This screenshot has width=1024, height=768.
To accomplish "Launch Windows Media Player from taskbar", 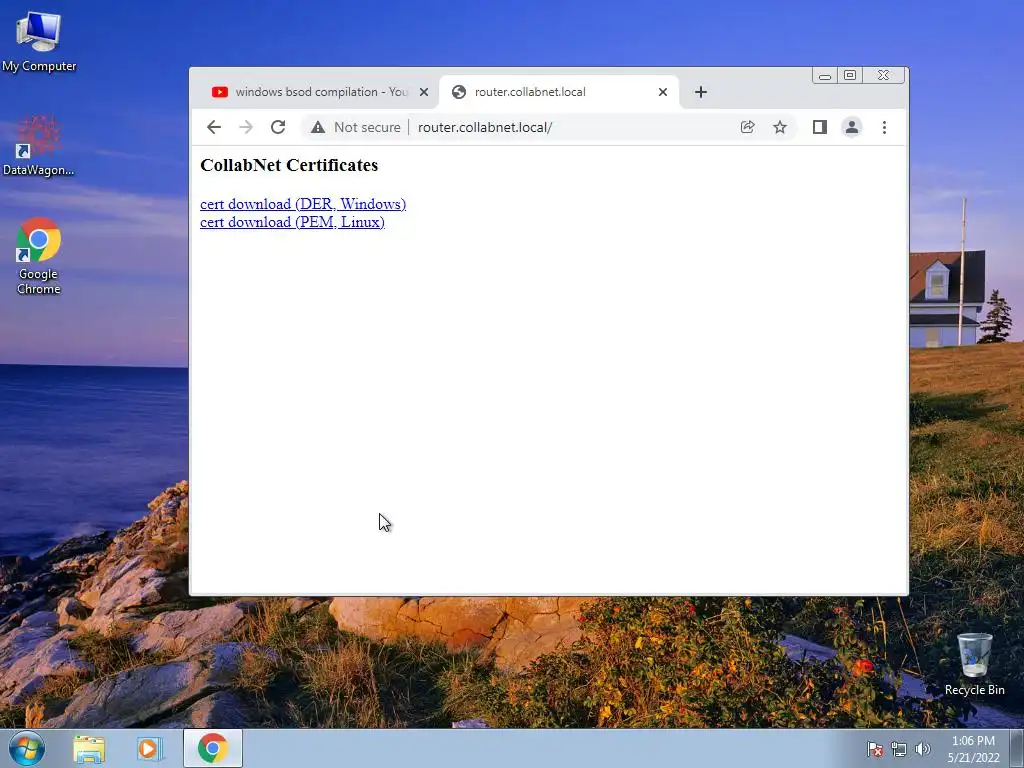I will pyautogui.click(x=148, y=748).
